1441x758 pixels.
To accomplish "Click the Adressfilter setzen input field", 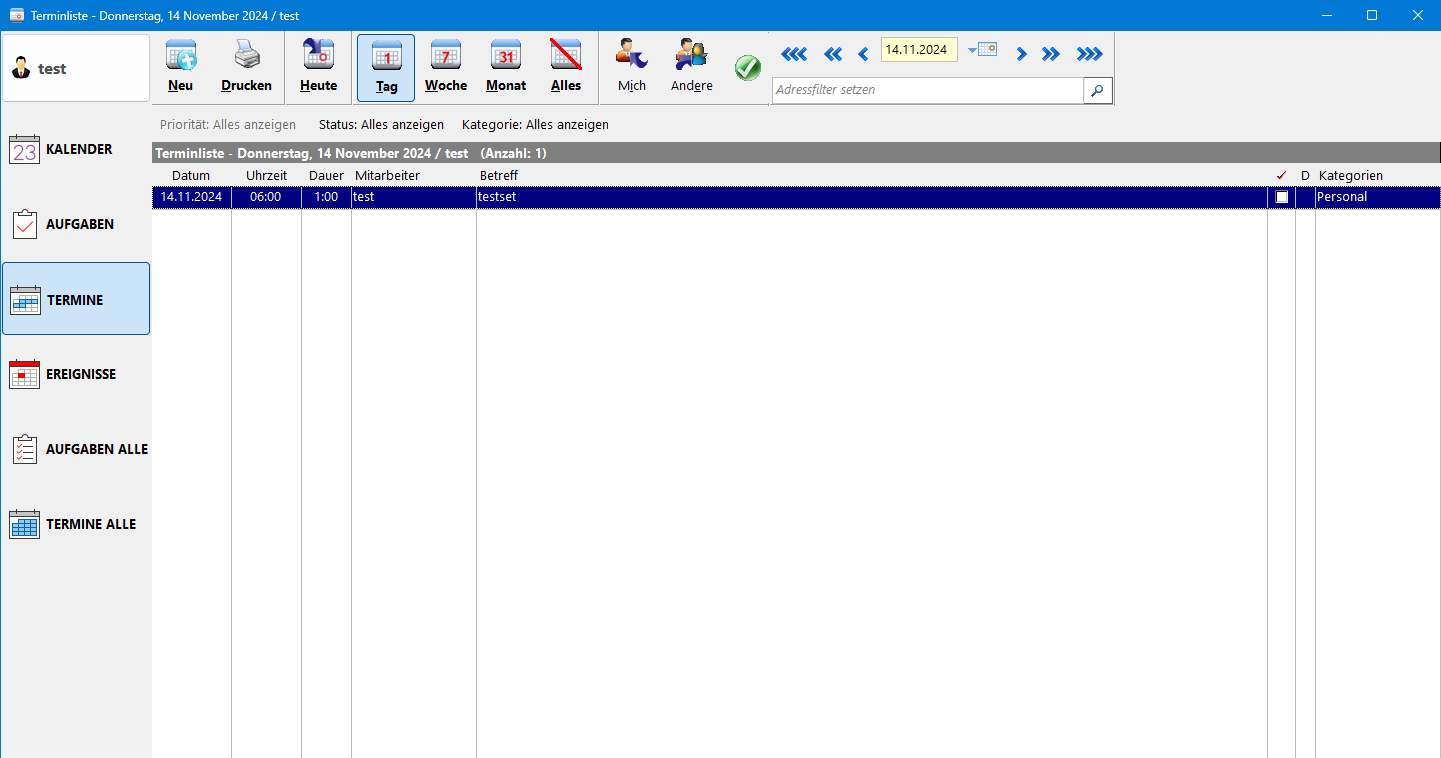I will 926,90.
